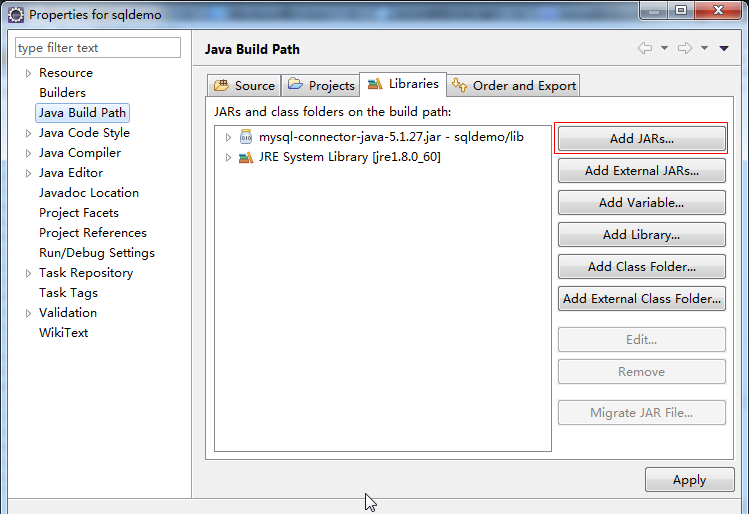The width and height of the screenshot is (749, 514).
Task: Click the mysql-connector jar file icon
Action: pos(246,137)
